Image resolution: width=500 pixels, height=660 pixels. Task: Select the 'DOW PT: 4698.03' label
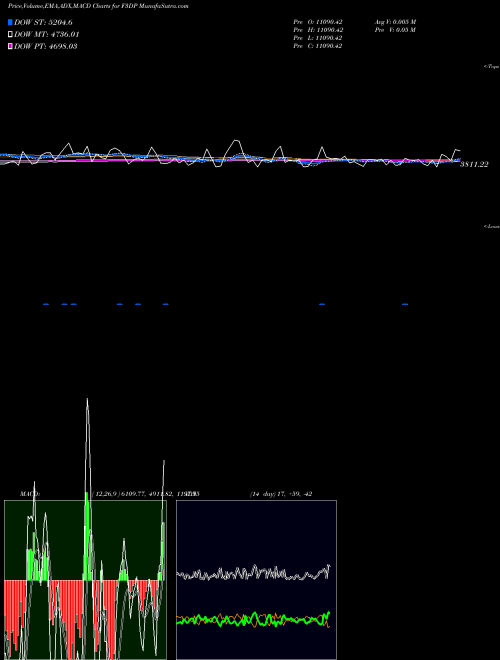click(x=45, y=46)
